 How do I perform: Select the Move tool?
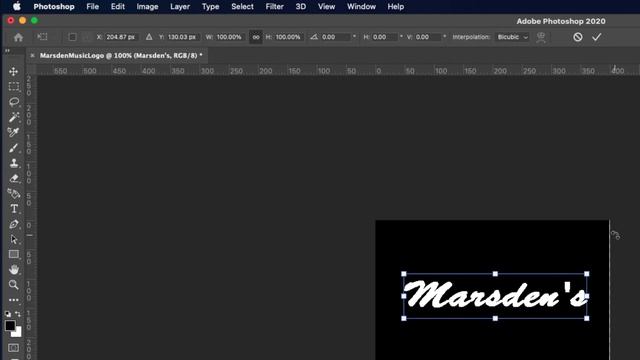coord(13,71)
